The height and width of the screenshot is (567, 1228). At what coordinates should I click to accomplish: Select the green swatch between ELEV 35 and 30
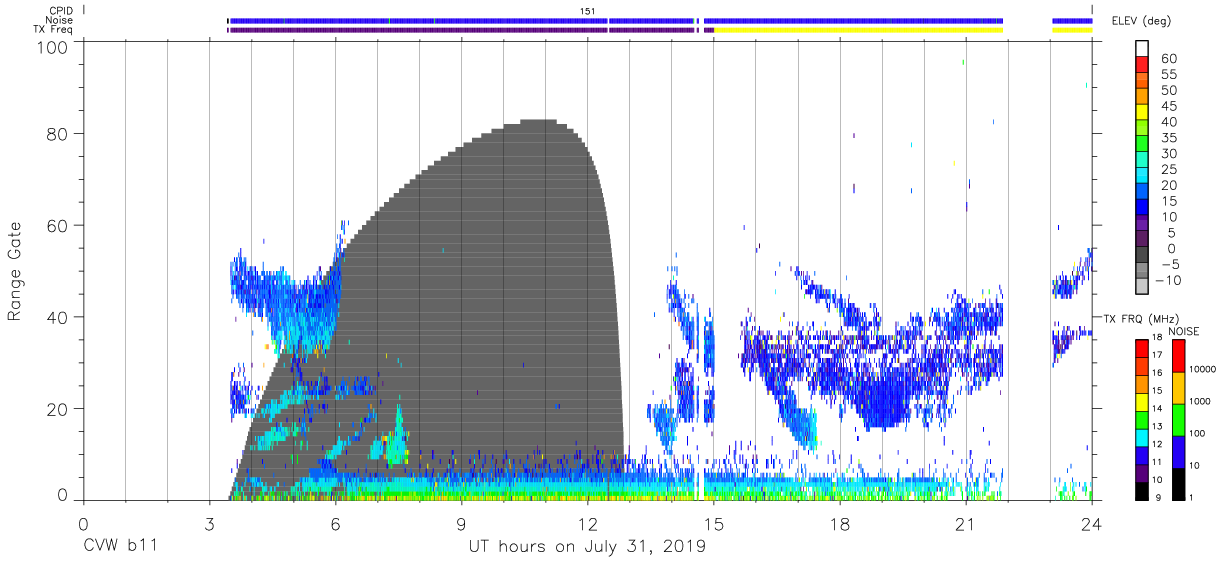tap(1142, 145)
